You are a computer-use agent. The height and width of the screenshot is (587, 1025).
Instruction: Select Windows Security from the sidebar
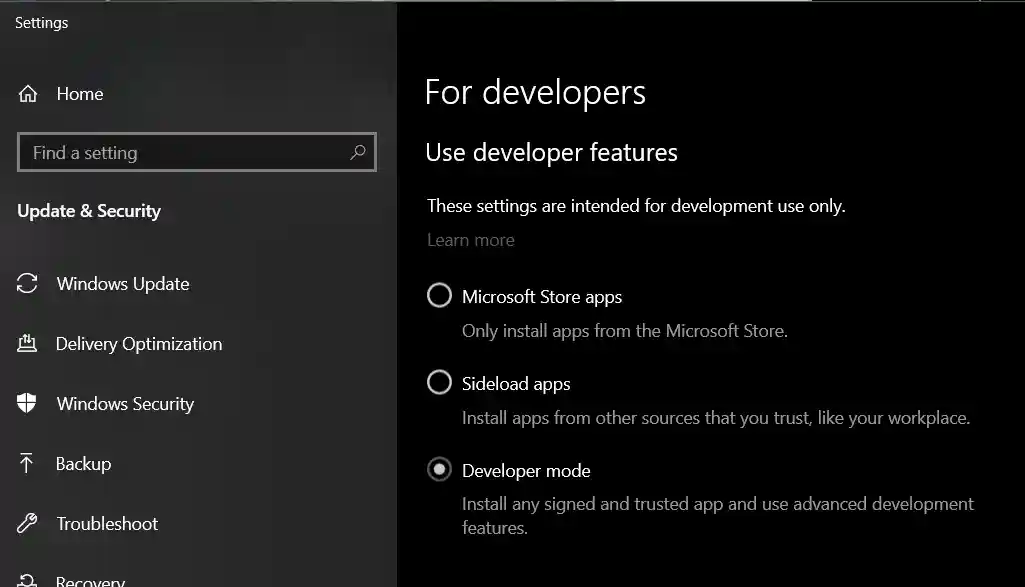(124, 404)
